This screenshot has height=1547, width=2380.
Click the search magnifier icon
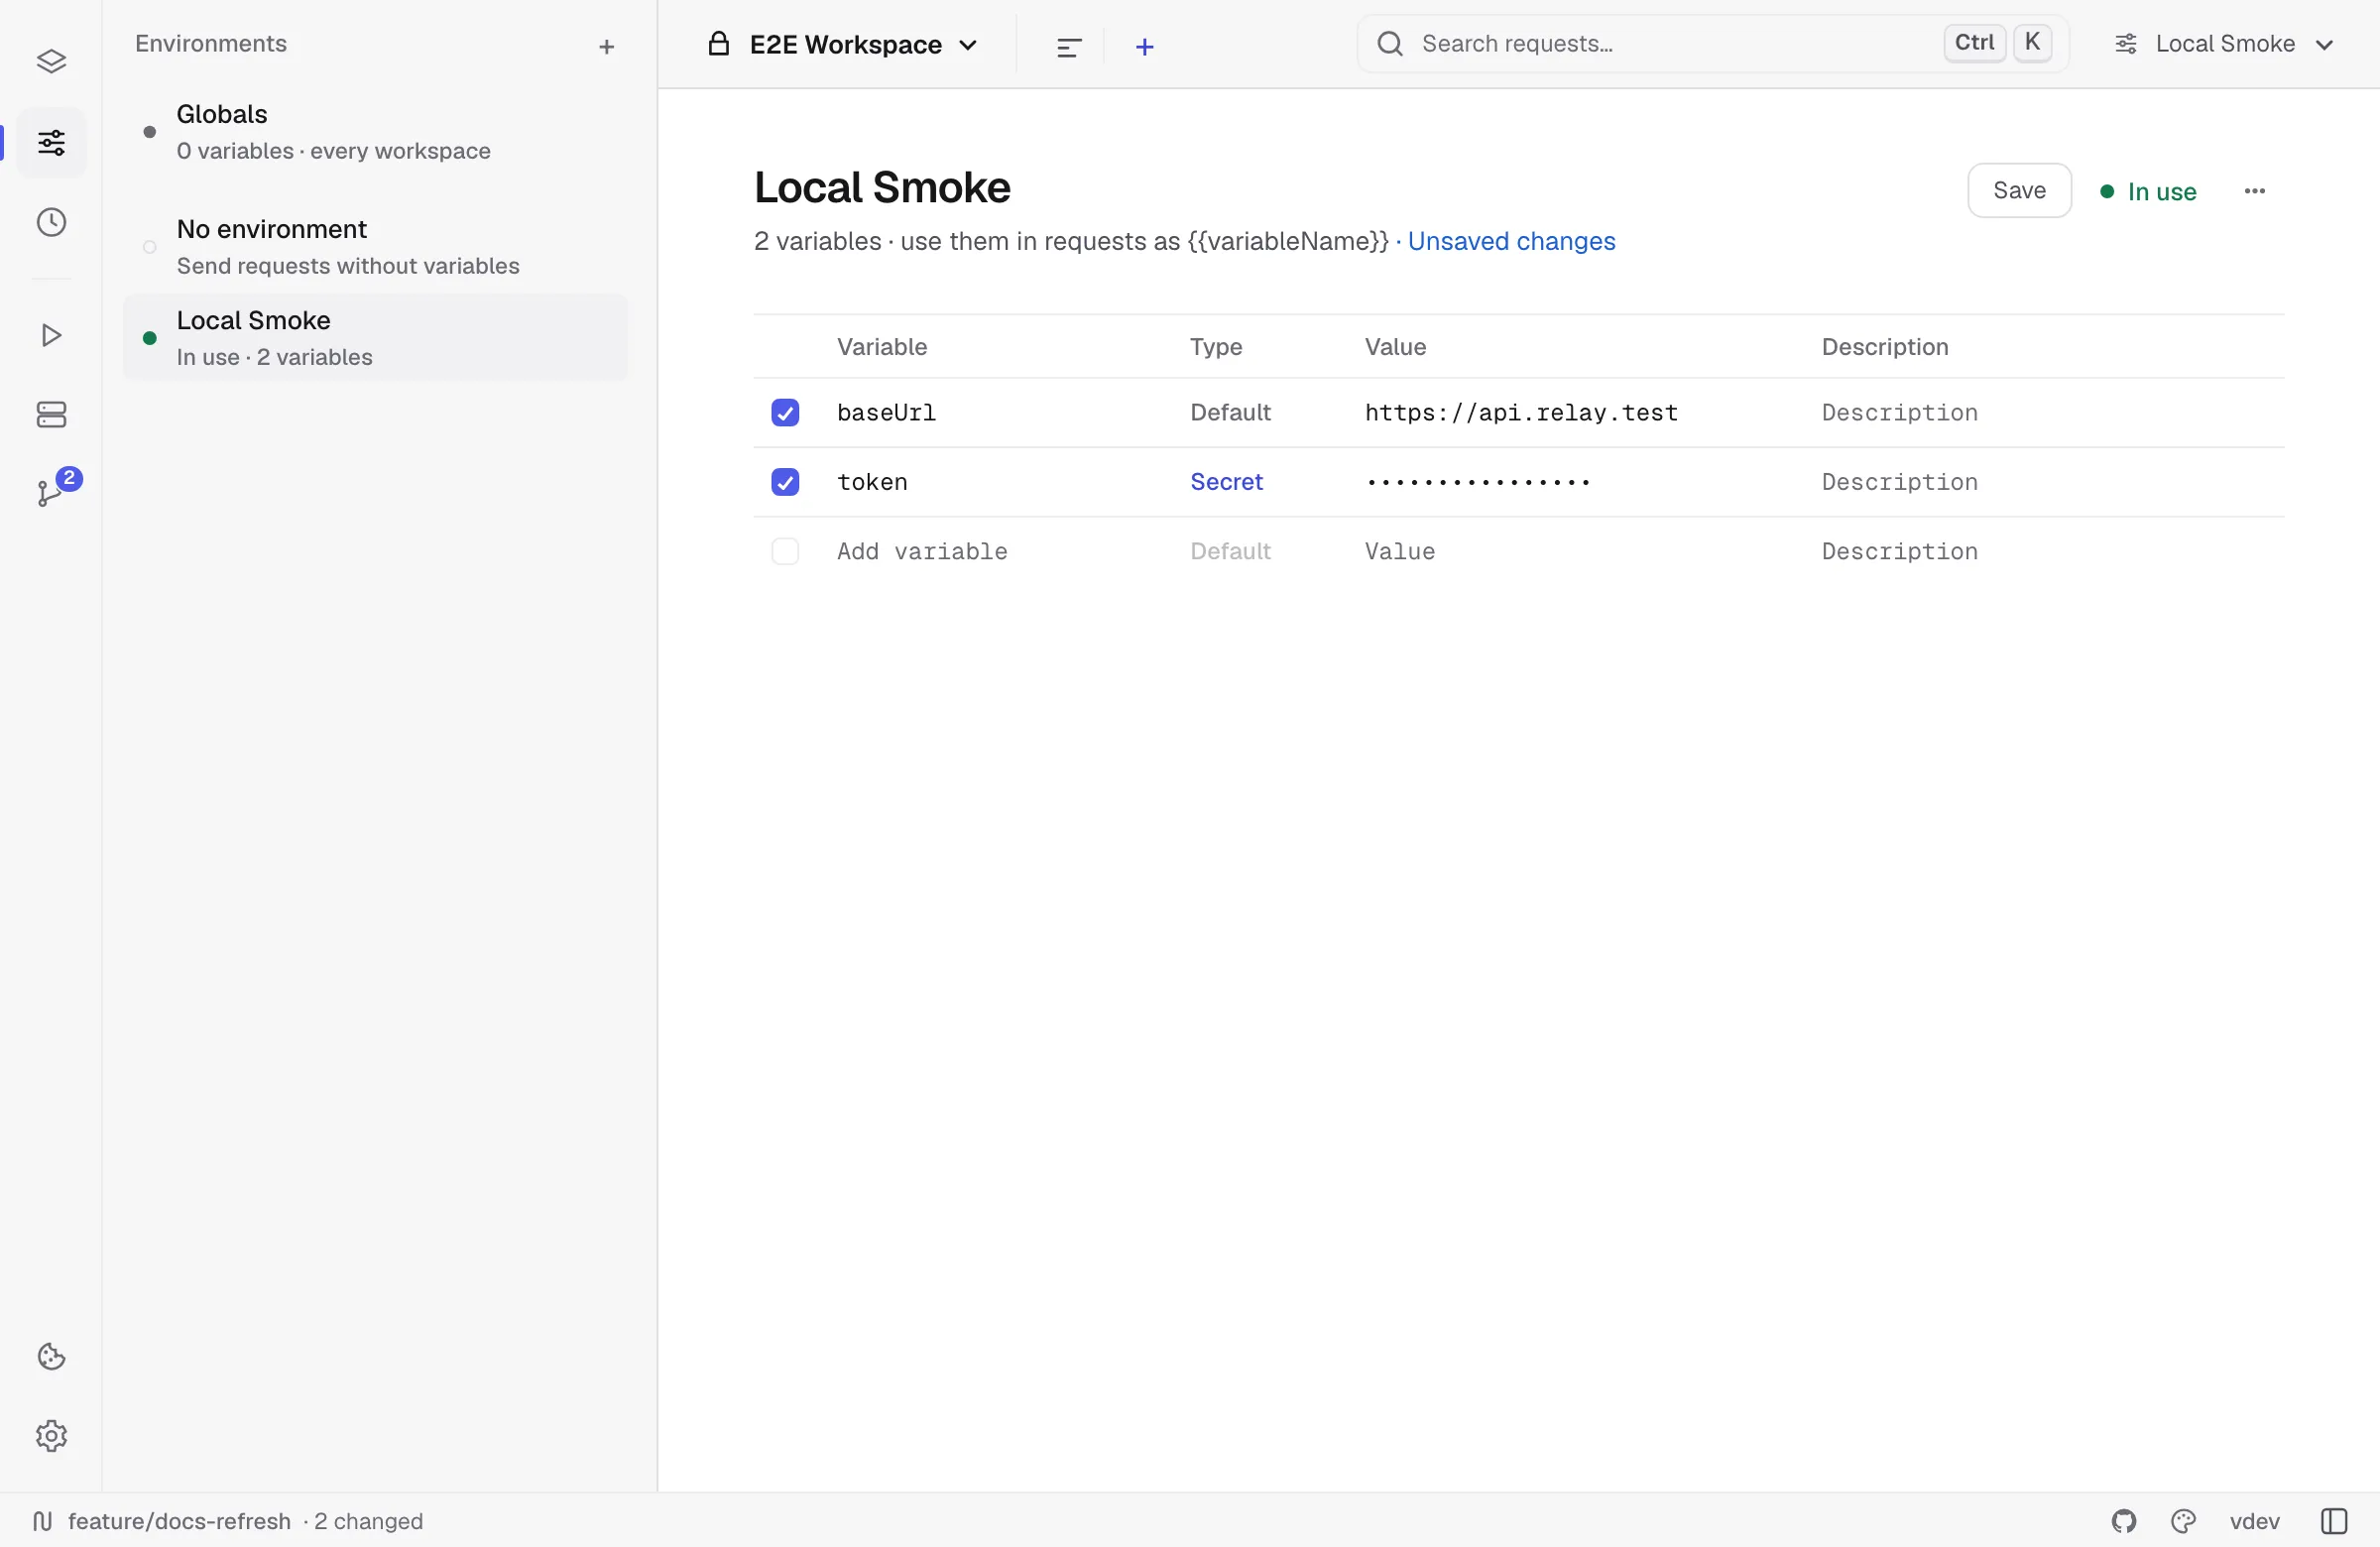(x=1390, y=43)
